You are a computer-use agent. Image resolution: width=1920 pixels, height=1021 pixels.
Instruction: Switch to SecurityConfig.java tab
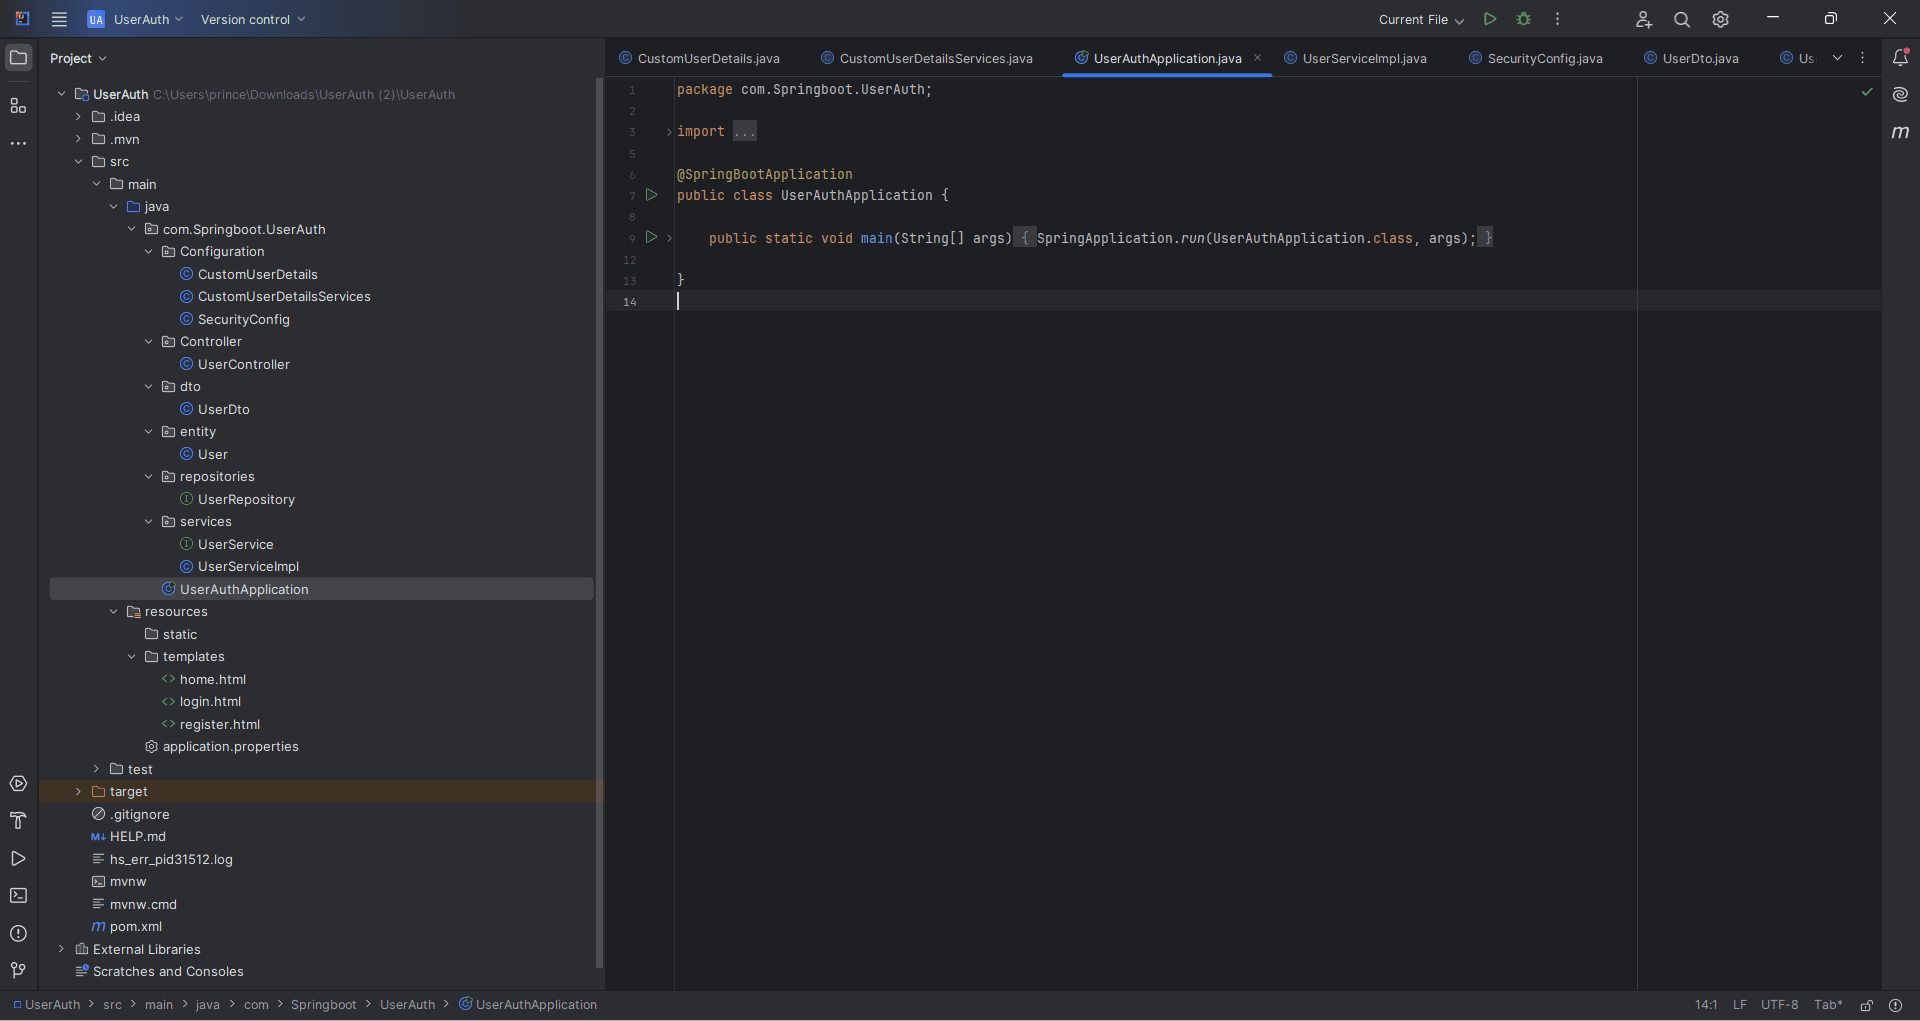(x=1544, y=59)
